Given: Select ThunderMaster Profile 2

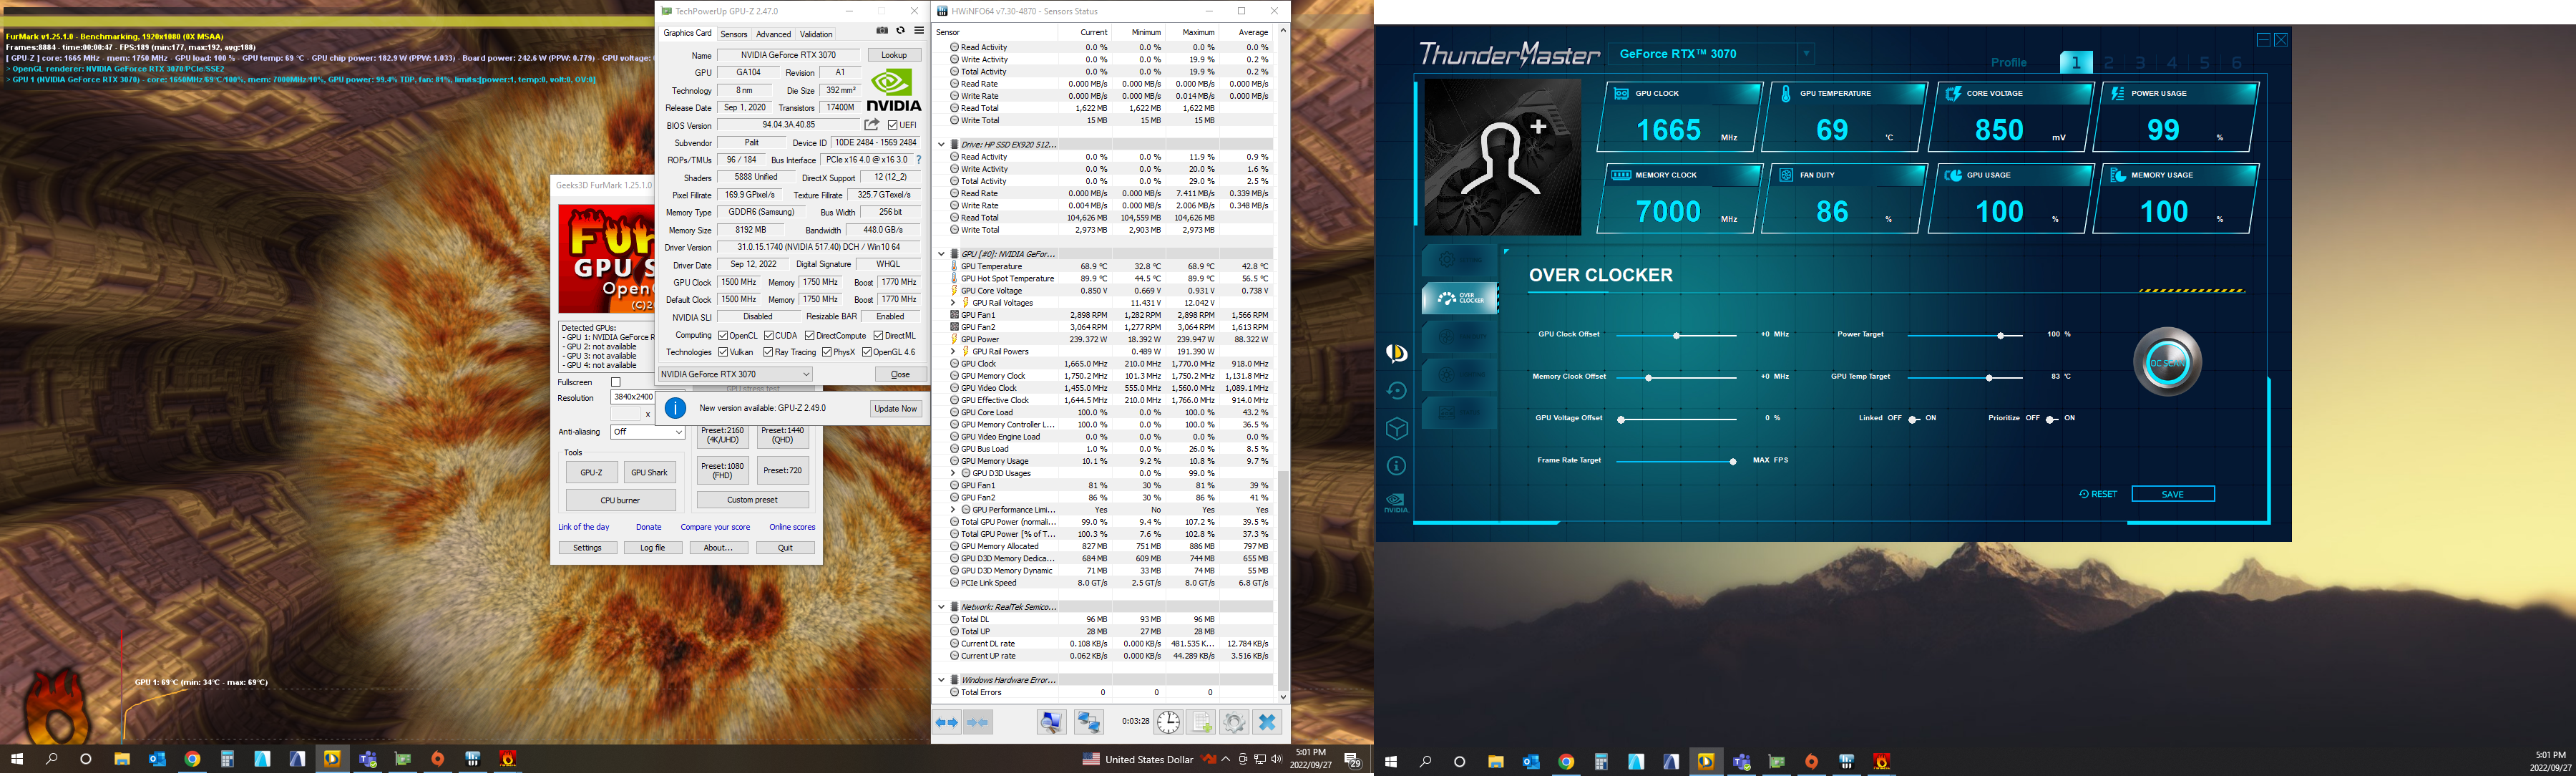Looking at the screenshot, I should point(2108,62).
